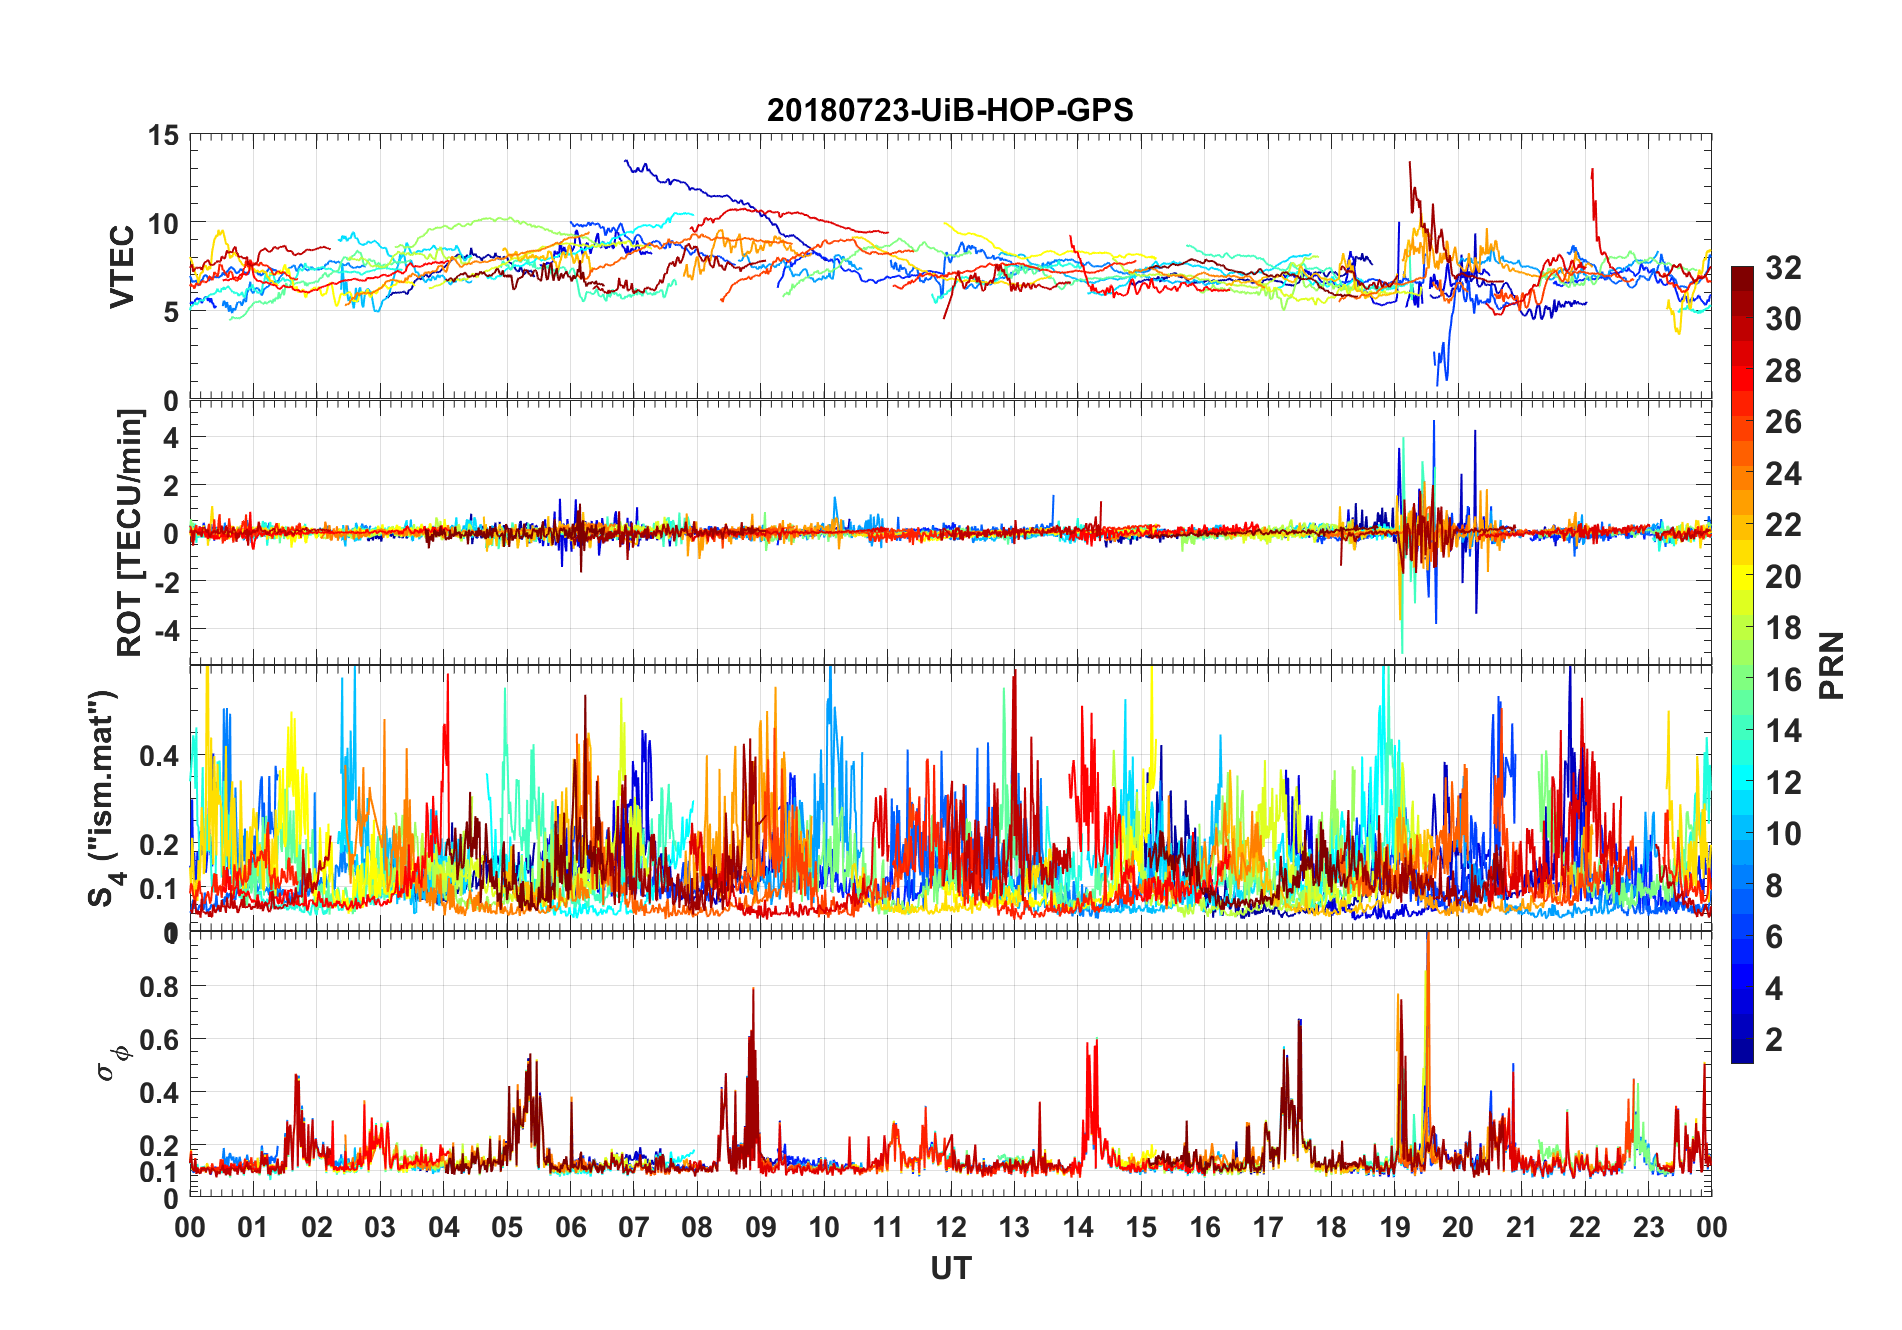The width and height of the screenshot is (1902, 1330).
Task: Click the VTEC axis tick 15
Action: (163, 135)
